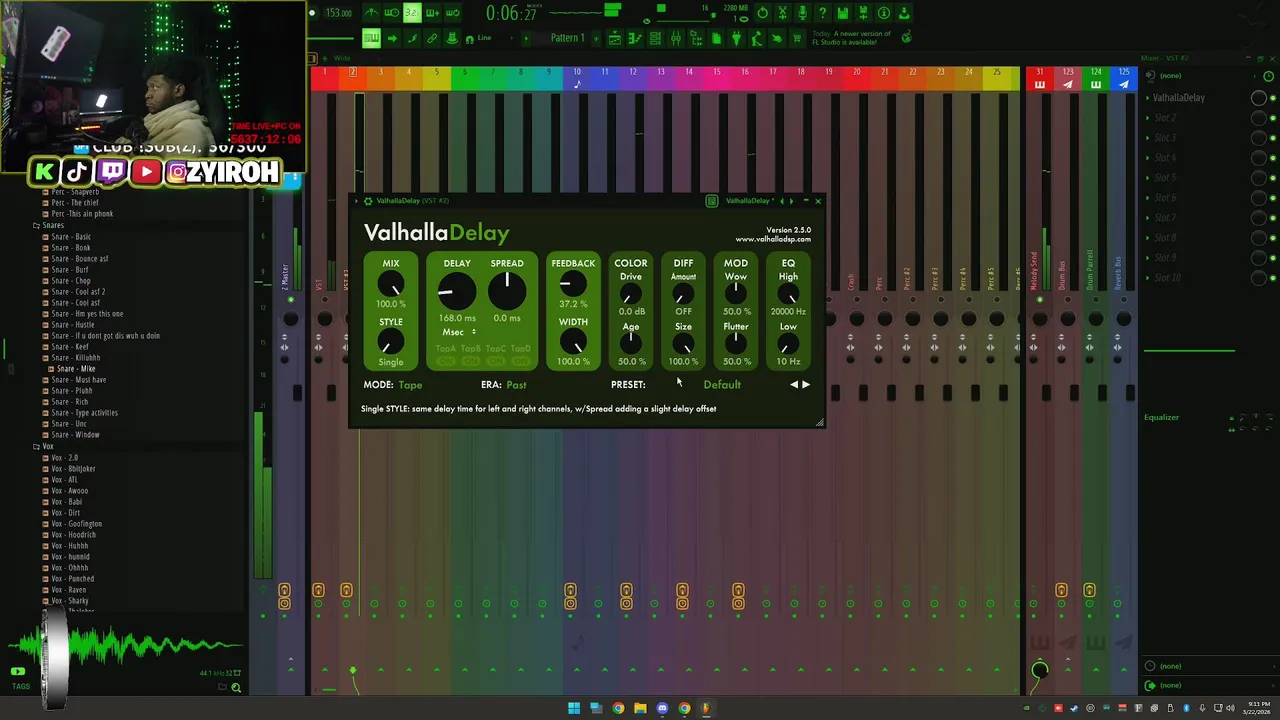Screen dimensions: 1280x720
Task: Add new pattern with plus button
Action: click(596, 38)
